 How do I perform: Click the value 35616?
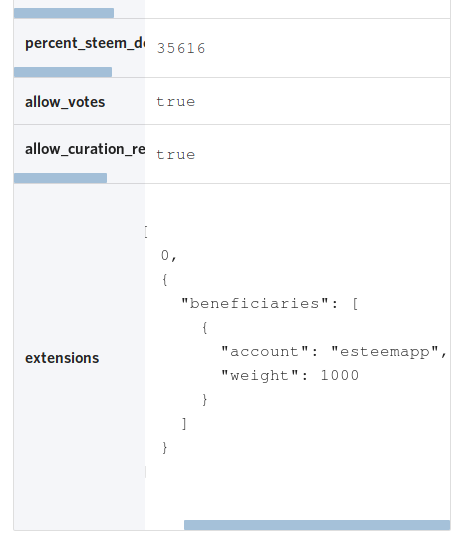click(181, 48)
